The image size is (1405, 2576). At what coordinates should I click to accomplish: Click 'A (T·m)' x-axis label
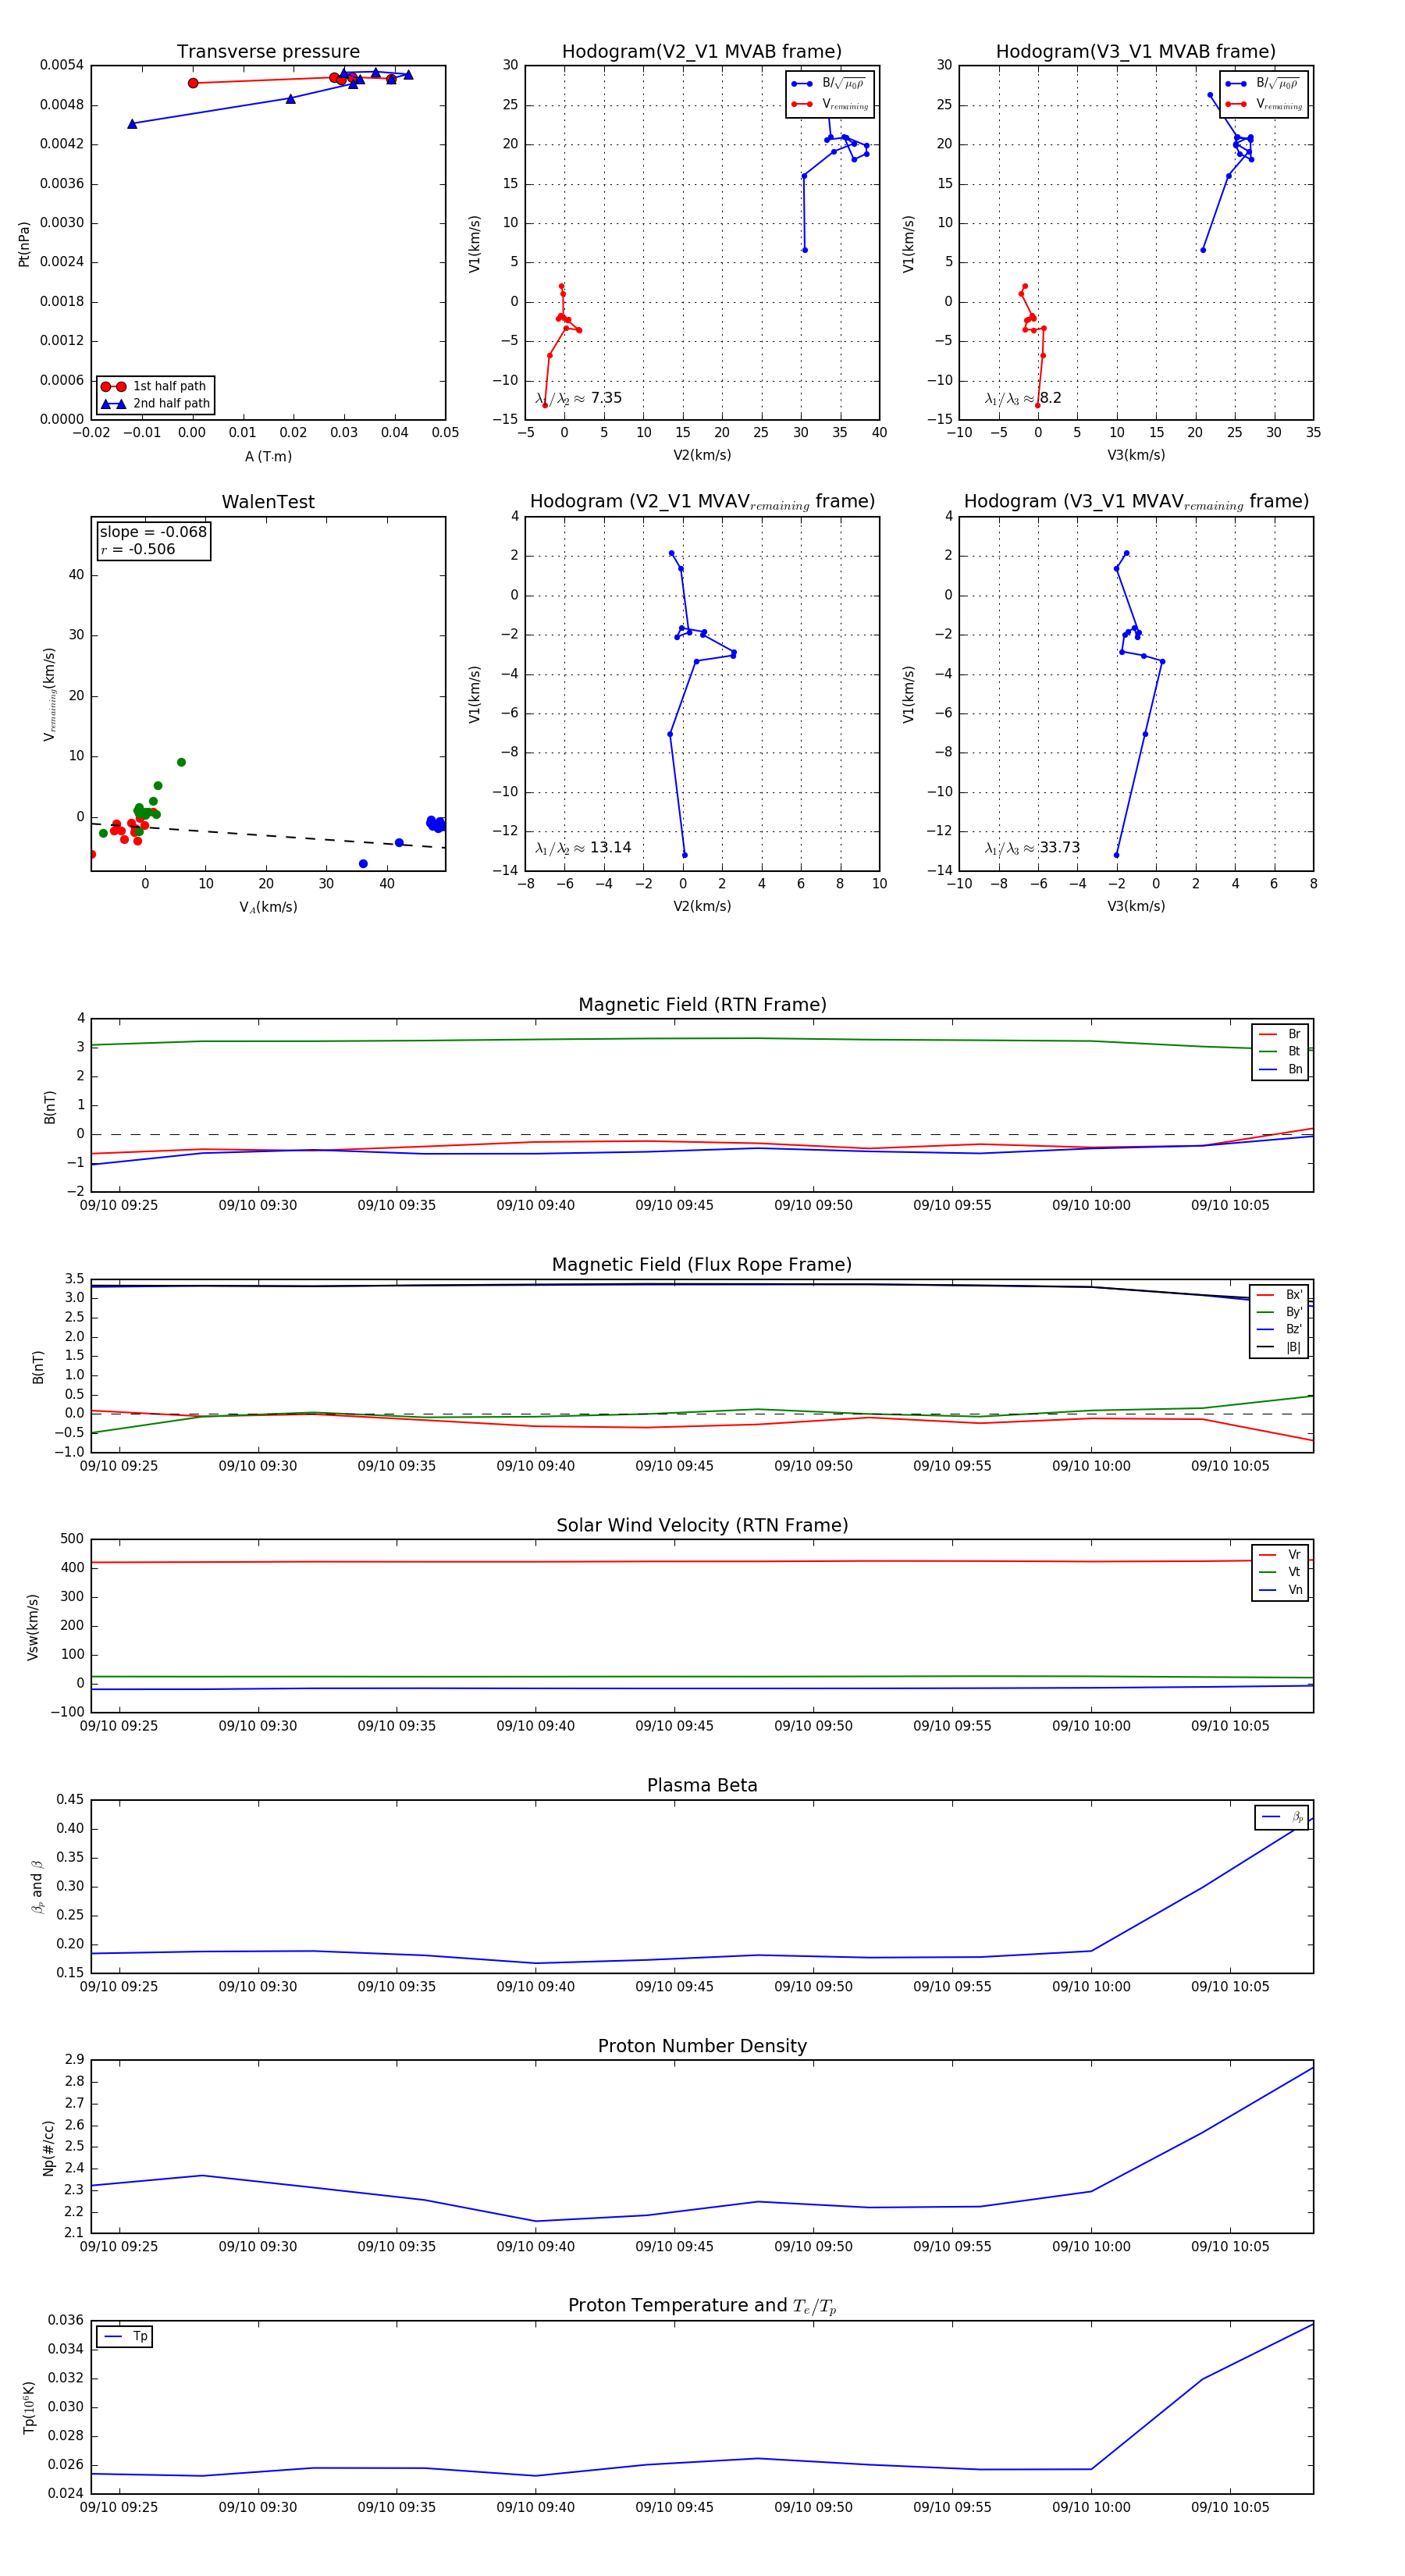click(268, 457)
